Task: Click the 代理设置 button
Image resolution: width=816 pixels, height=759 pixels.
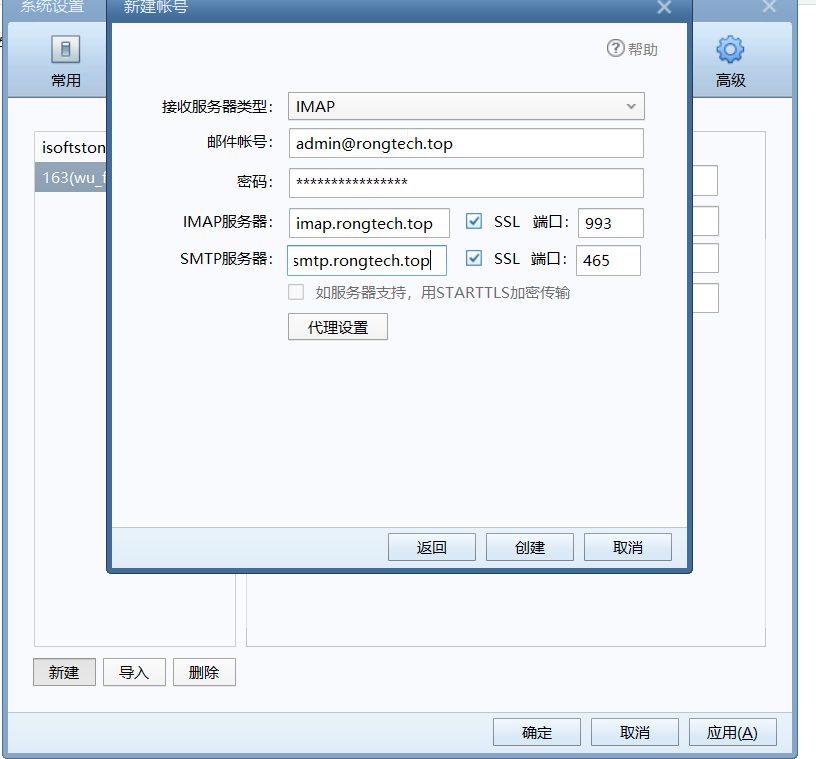Action: [337, 327]
